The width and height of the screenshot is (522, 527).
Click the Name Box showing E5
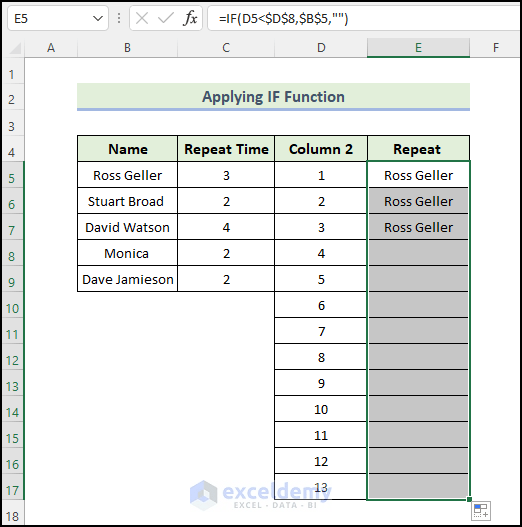click(58, 18)
